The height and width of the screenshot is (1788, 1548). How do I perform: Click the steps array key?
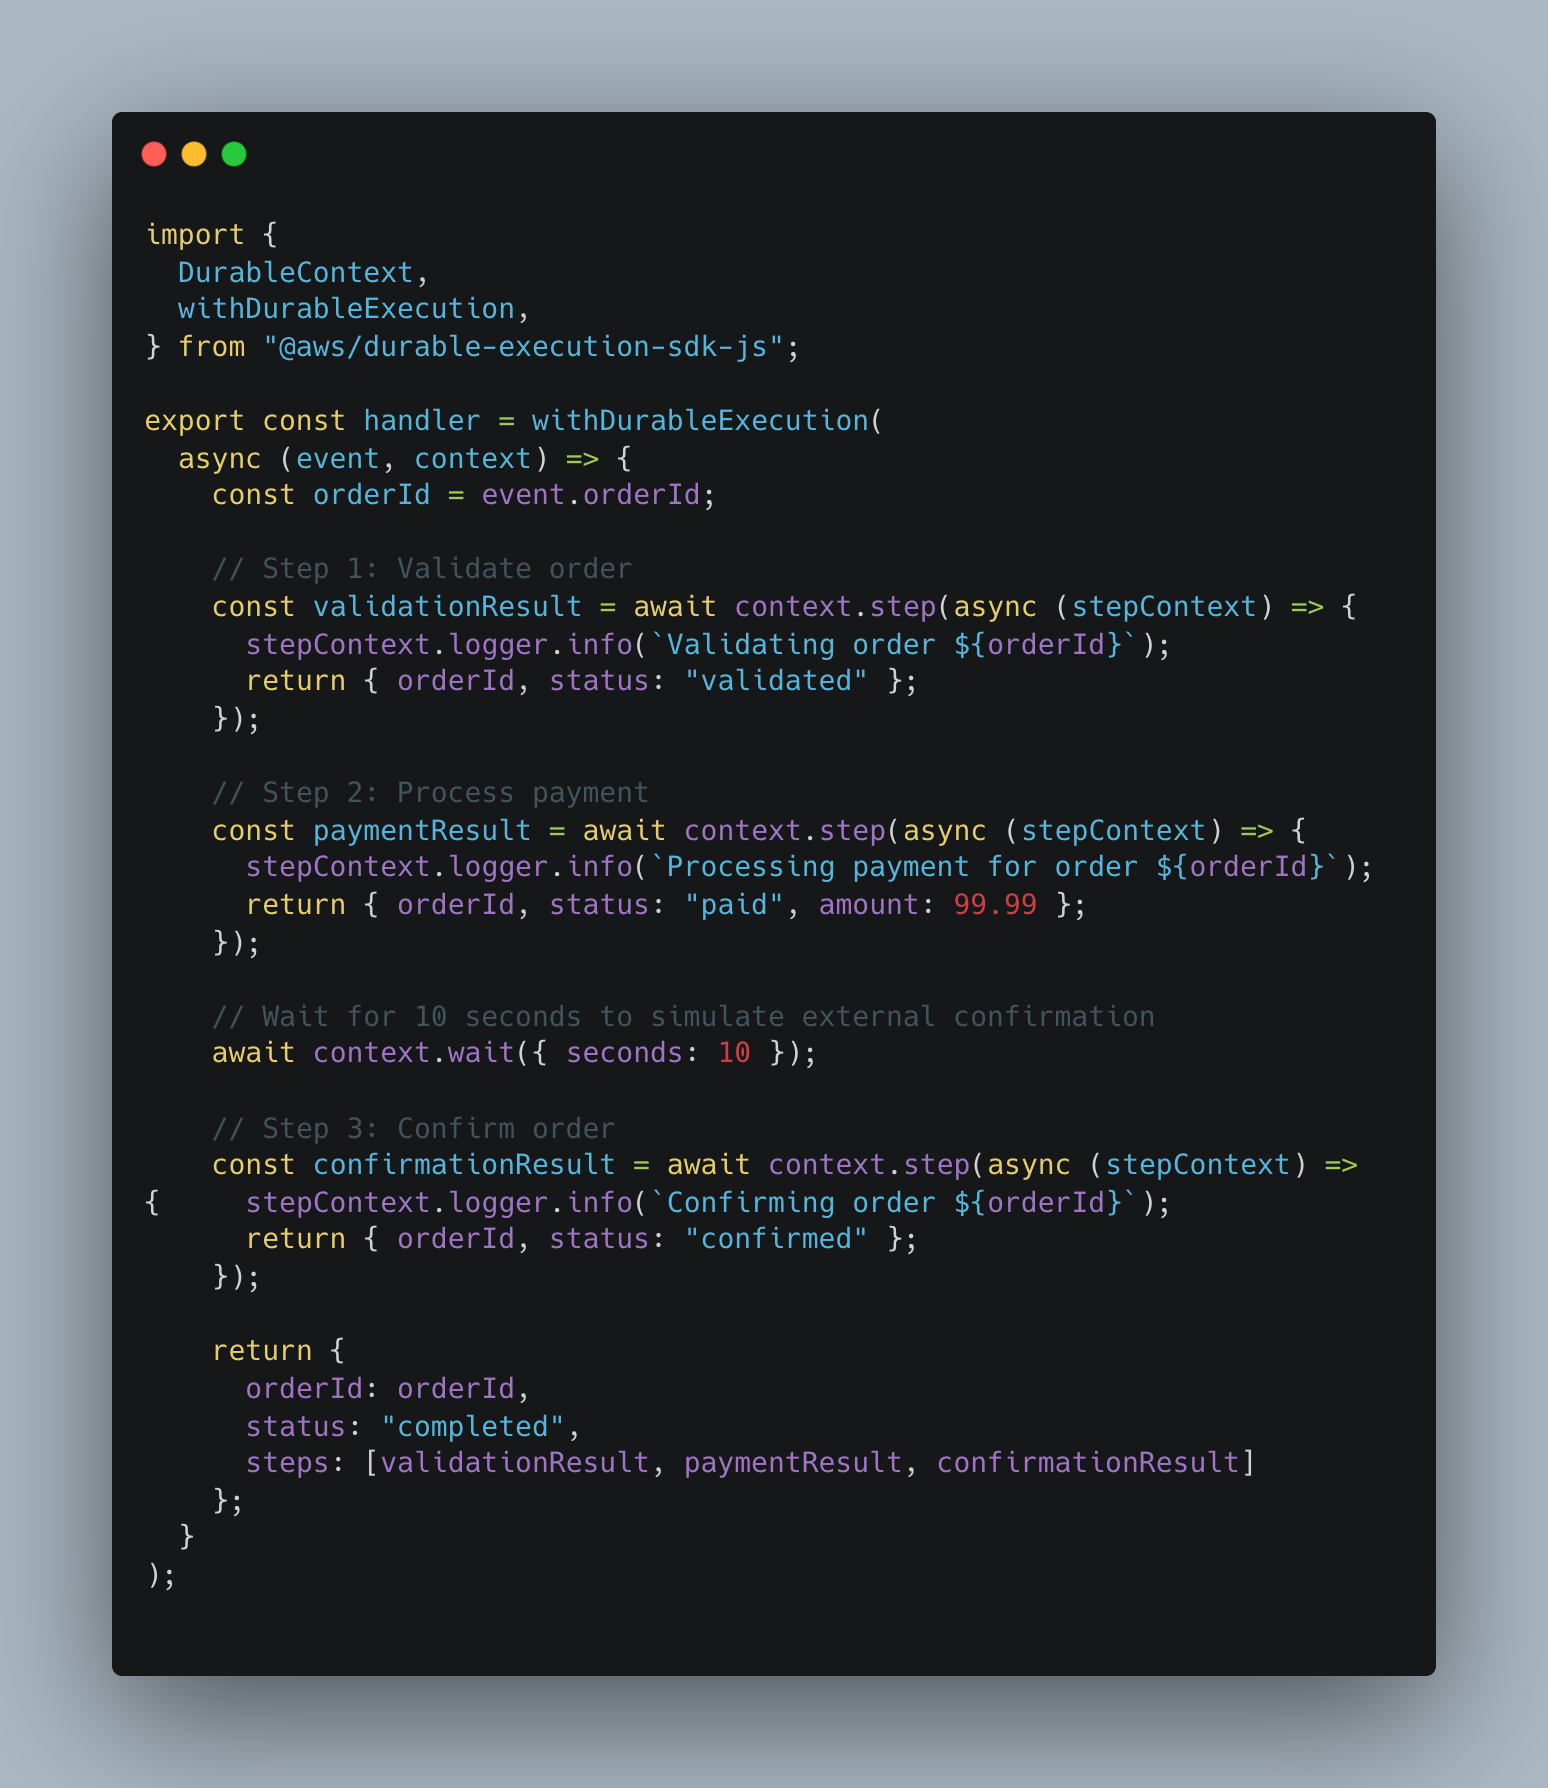(x=288, y=1463)
